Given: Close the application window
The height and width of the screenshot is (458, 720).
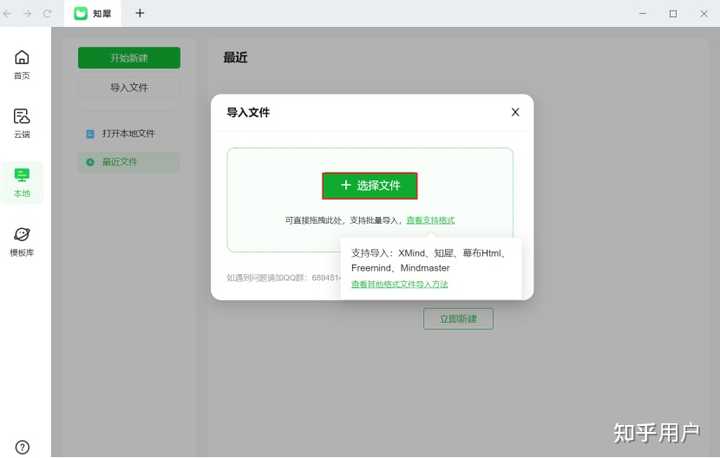Looking at the screenshot, I should point(703,13).
